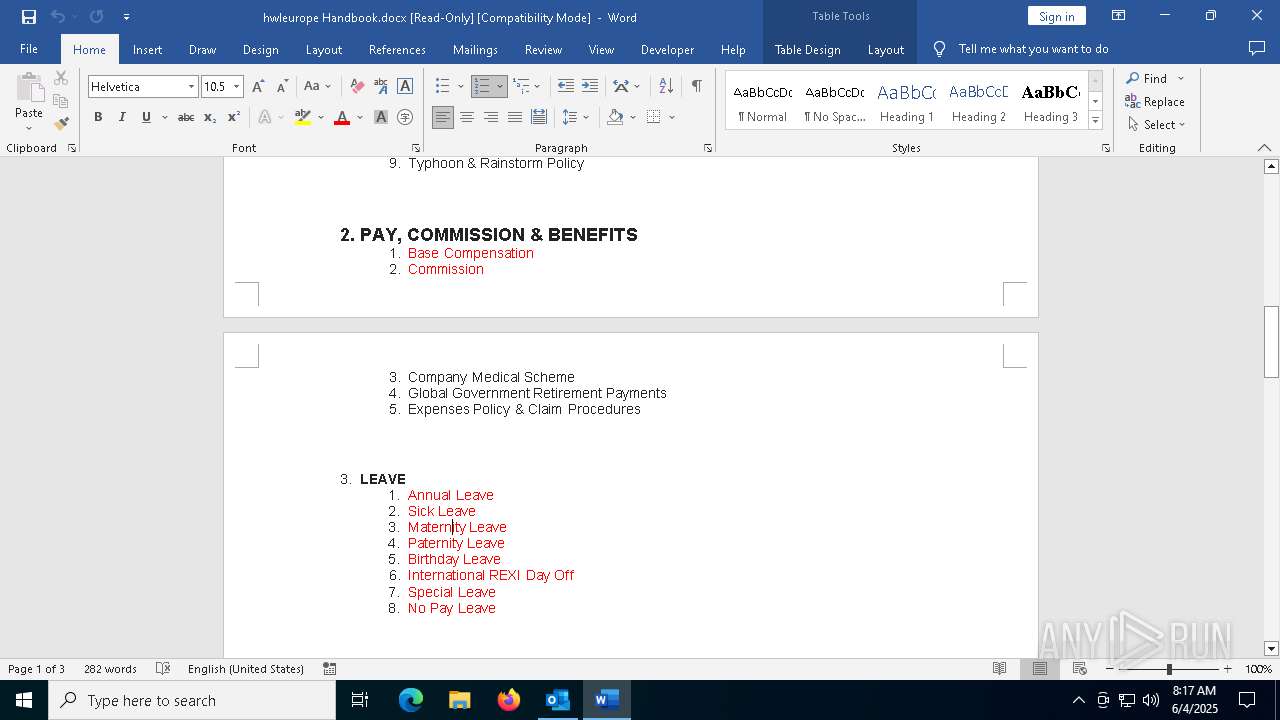This screenshot has height=720, width=1280.
Task: Click the Save icon in title bar
Action: click(x=29, y=17)
